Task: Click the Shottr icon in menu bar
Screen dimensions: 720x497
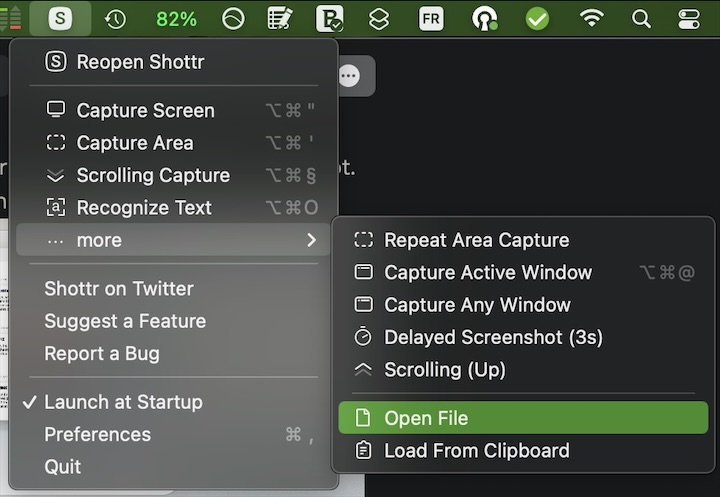Action: 60,19
